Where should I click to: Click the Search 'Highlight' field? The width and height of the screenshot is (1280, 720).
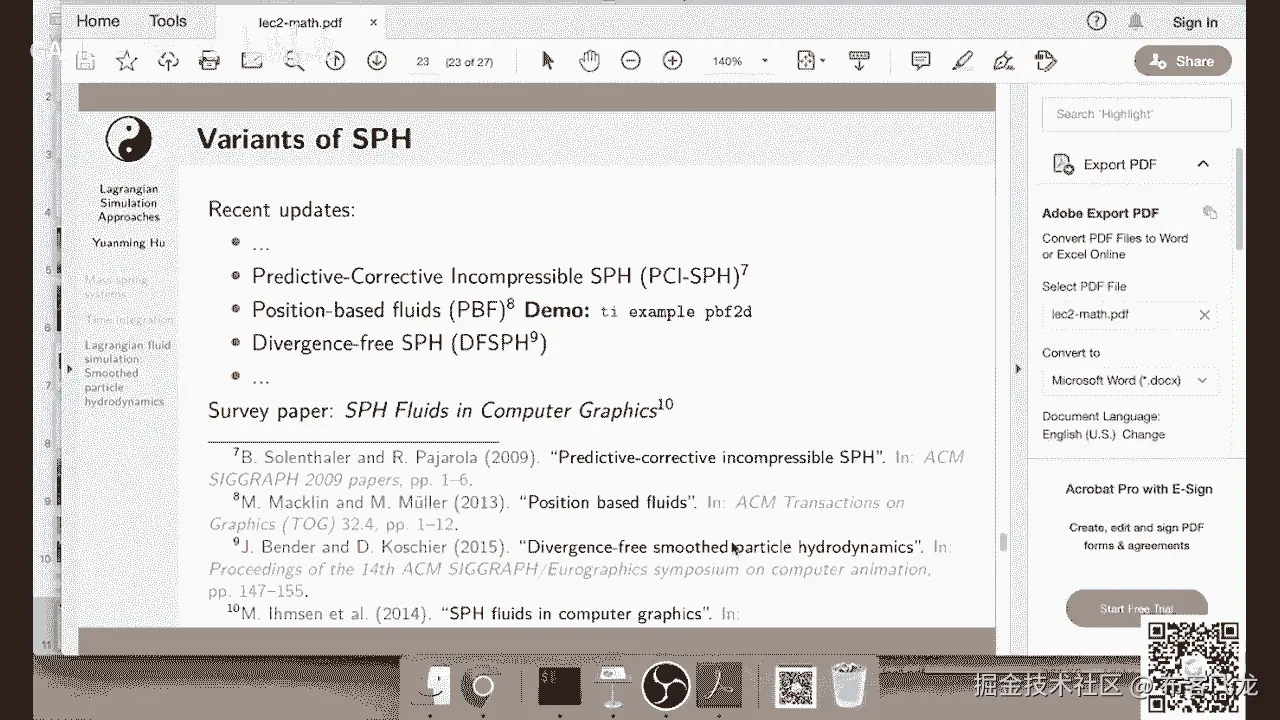(1136, 114)
